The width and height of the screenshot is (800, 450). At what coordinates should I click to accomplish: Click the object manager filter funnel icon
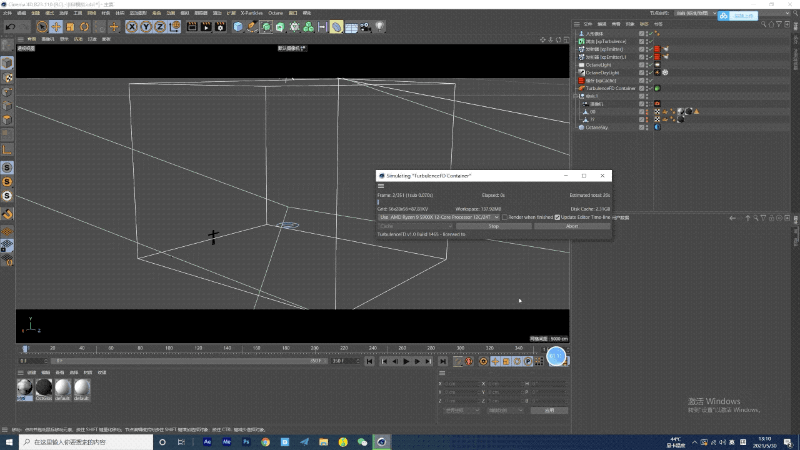(x=779, y=24)
